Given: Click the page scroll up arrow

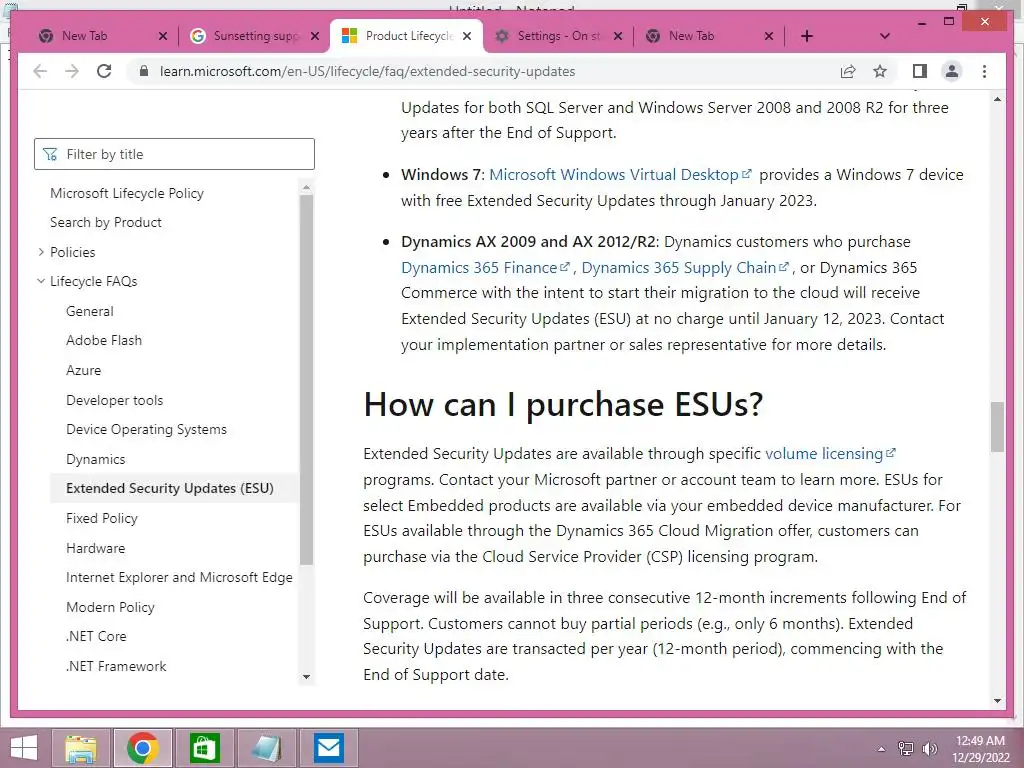Looking at the screenshot, I should point(997,99).
